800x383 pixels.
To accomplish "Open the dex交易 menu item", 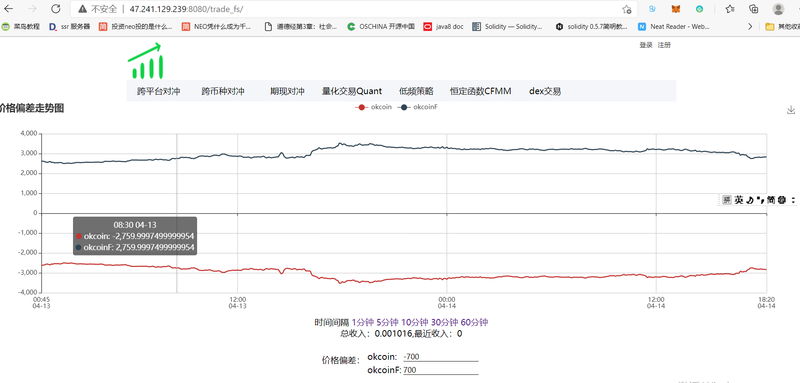I will [x=545, y=91].
